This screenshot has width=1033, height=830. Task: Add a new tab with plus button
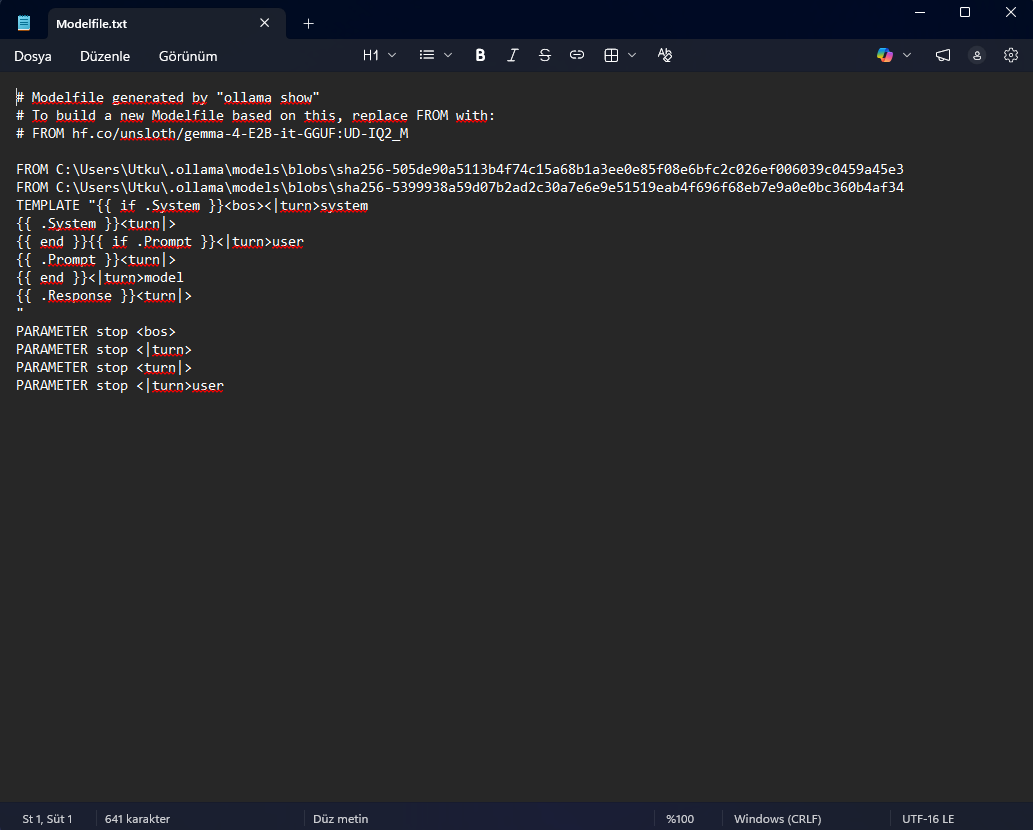[308, 24]
